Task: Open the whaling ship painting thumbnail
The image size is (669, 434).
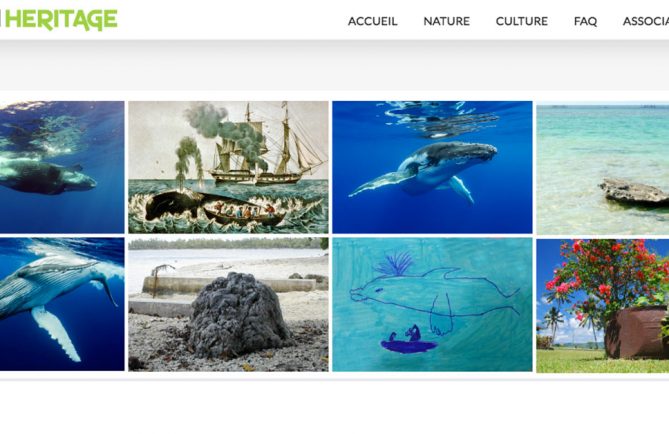Action: pyautogui.click(x=228, y=167)
